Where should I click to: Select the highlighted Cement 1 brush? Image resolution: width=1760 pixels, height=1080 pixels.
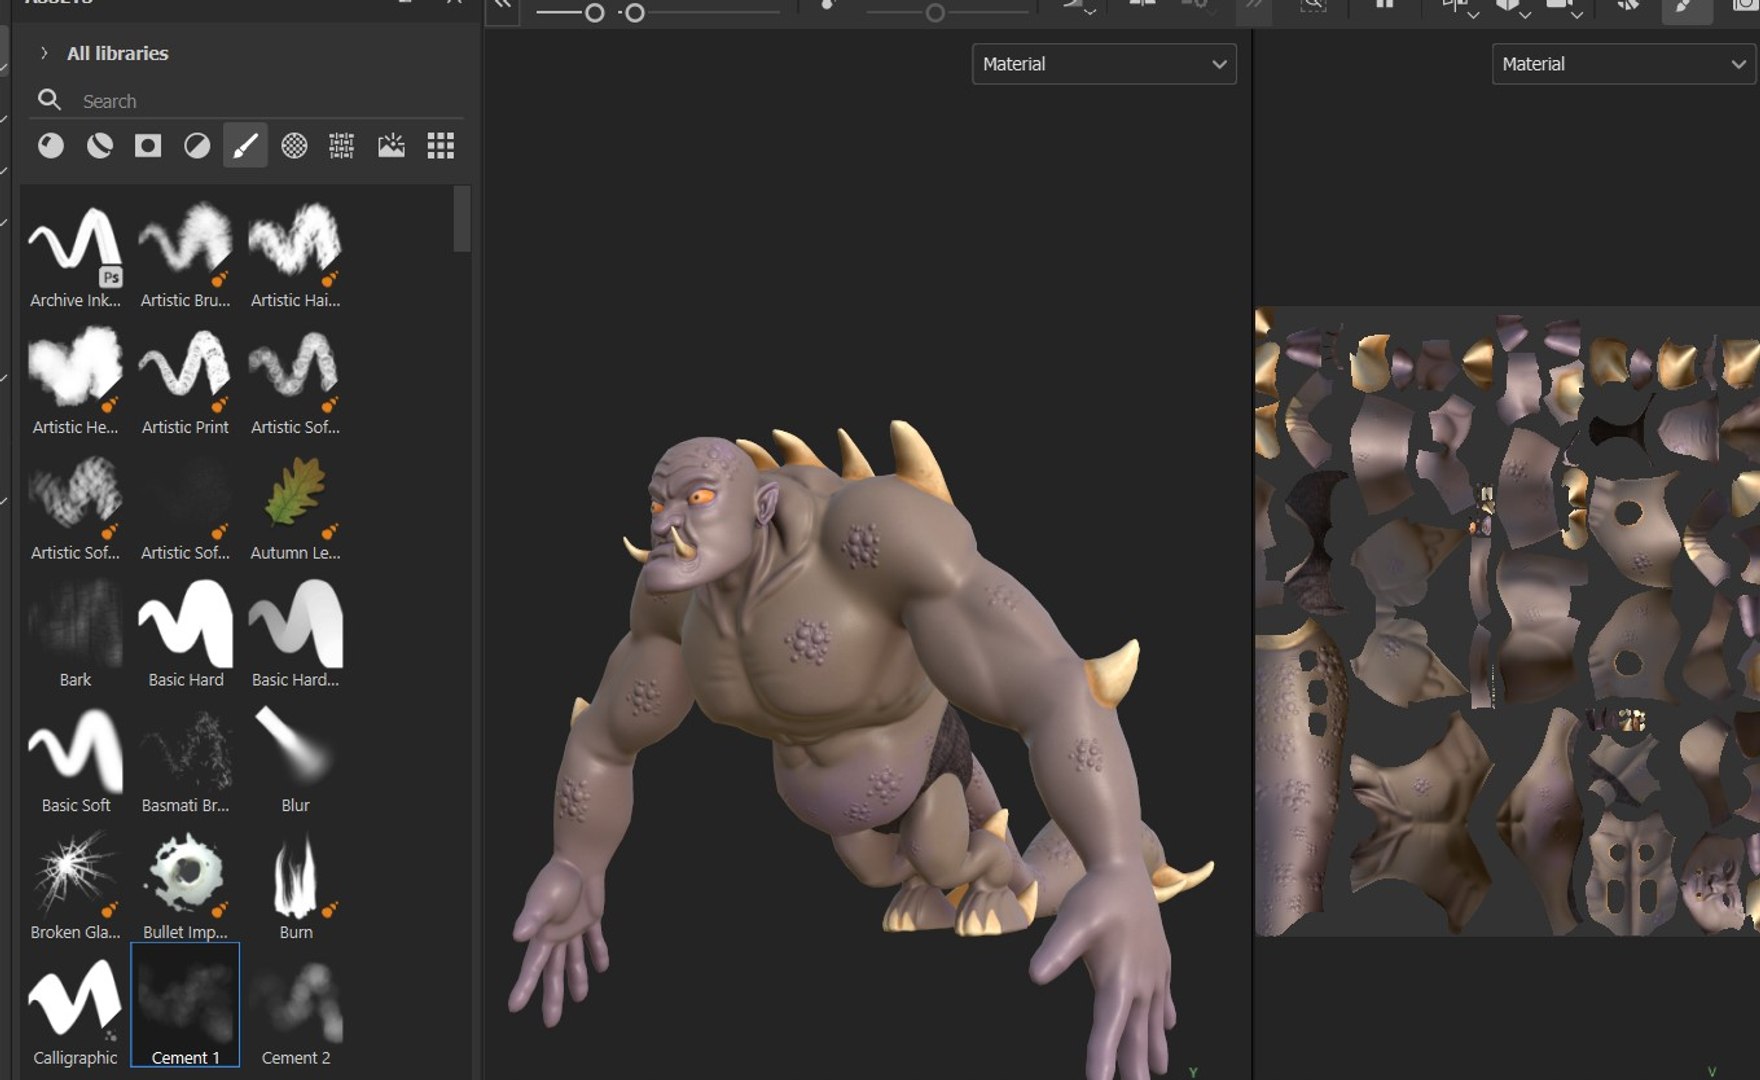pos(185,1005)
